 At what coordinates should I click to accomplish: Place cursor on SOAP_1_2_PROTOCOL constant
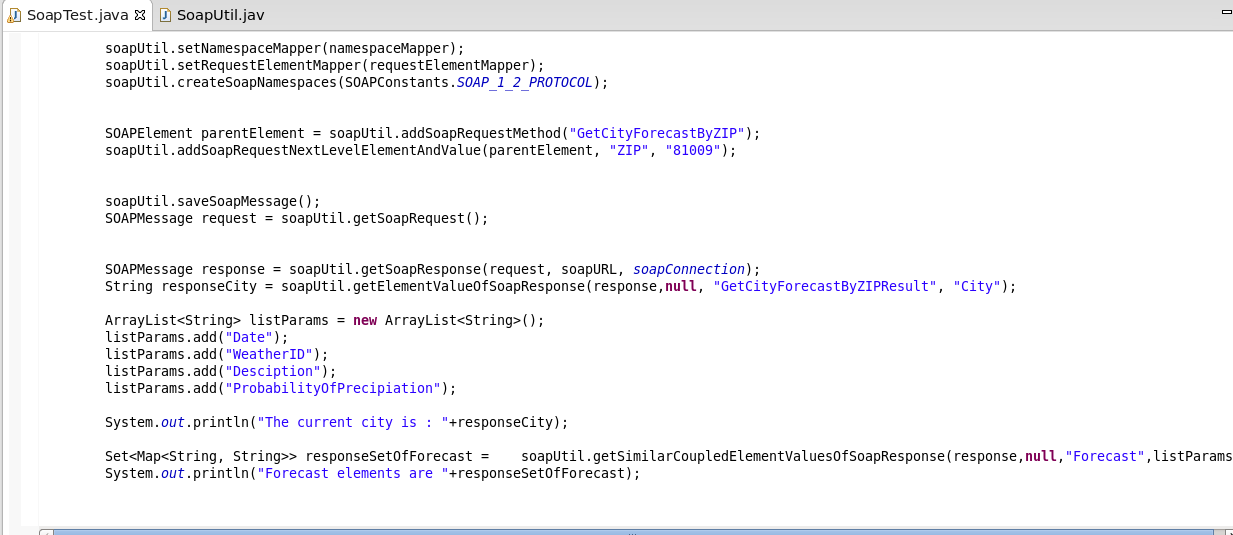click(x=525, y=82)
